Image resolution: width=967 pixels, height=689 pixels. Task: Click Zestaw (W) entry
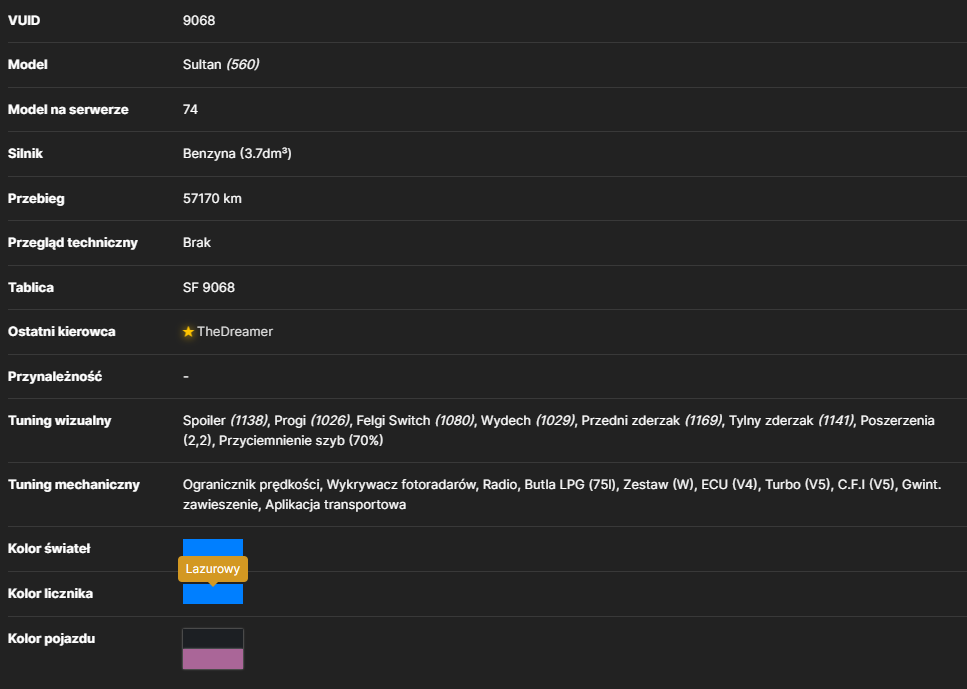click(x=658, y=485)
